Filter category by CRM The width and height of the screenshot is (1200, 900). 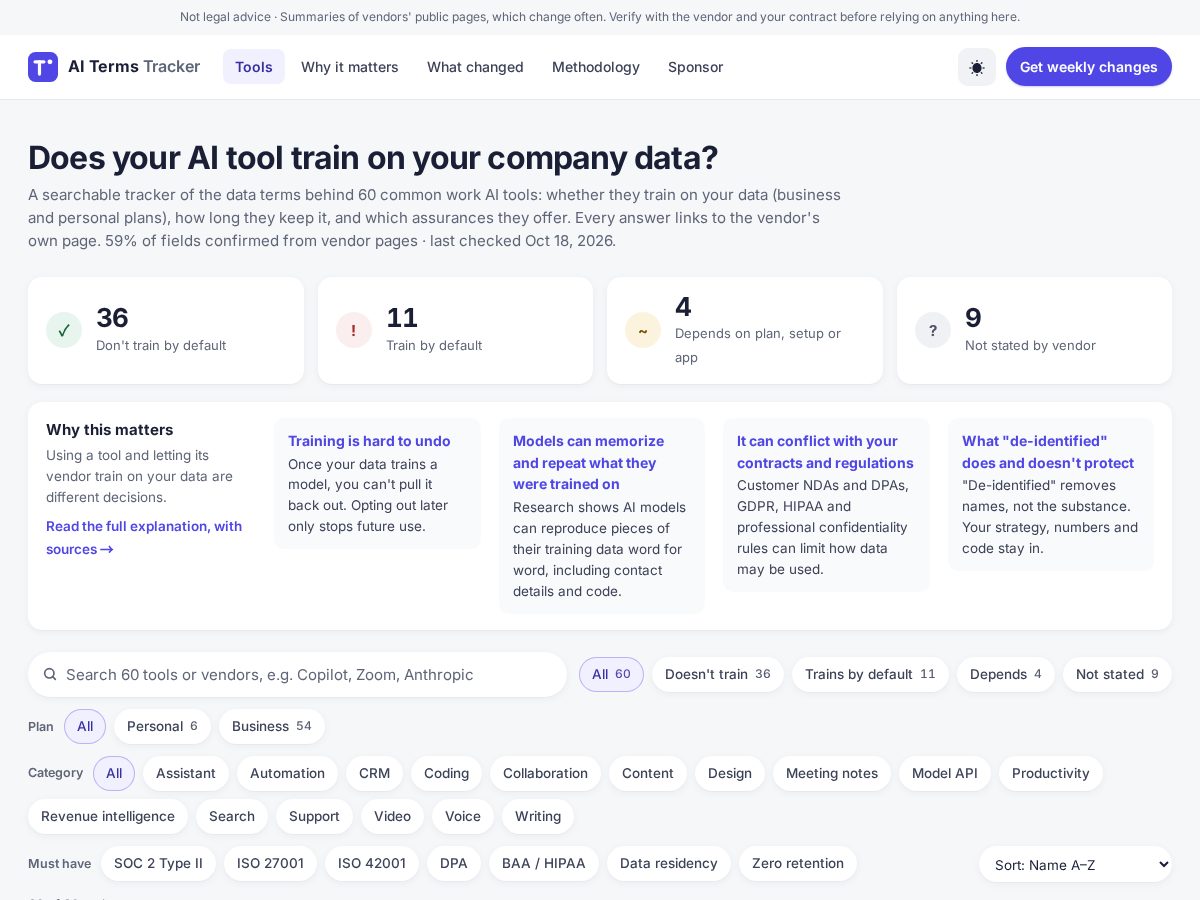pos(375,773)
